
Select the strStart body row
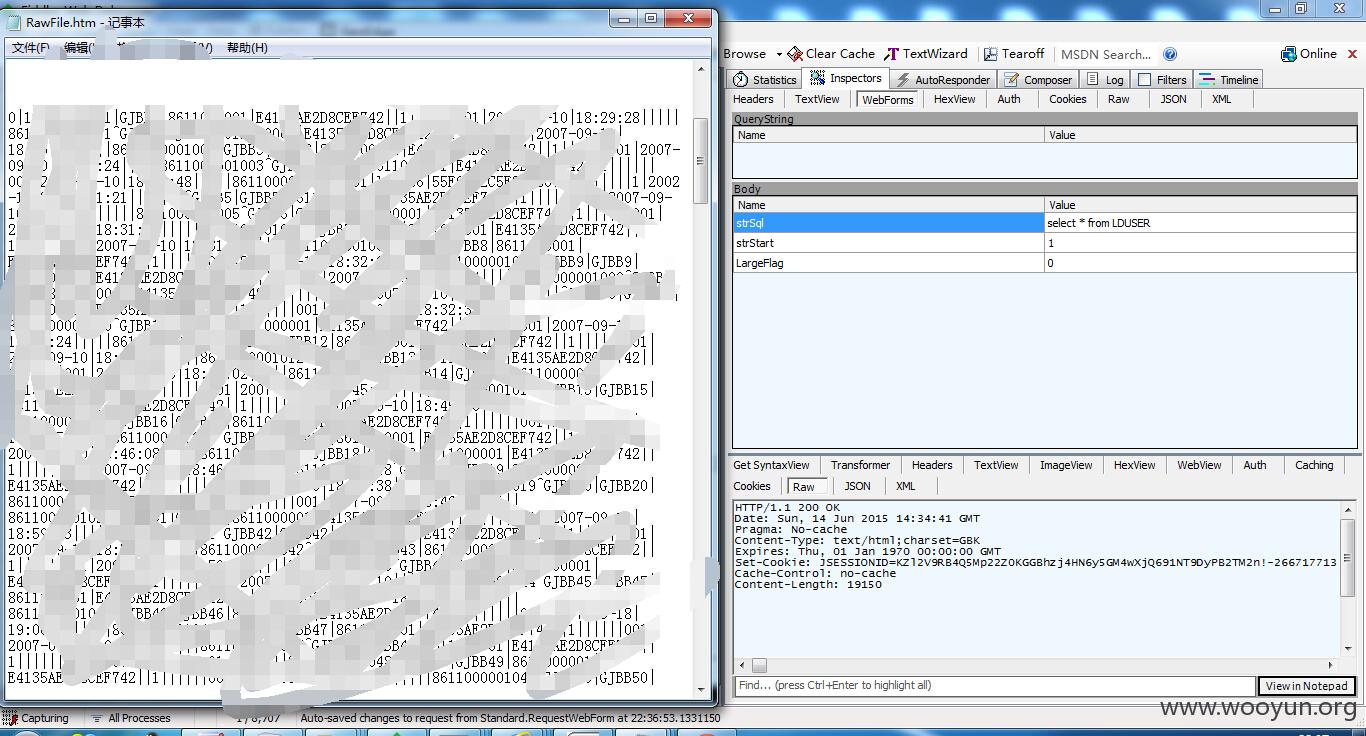tap(1045, 243)
